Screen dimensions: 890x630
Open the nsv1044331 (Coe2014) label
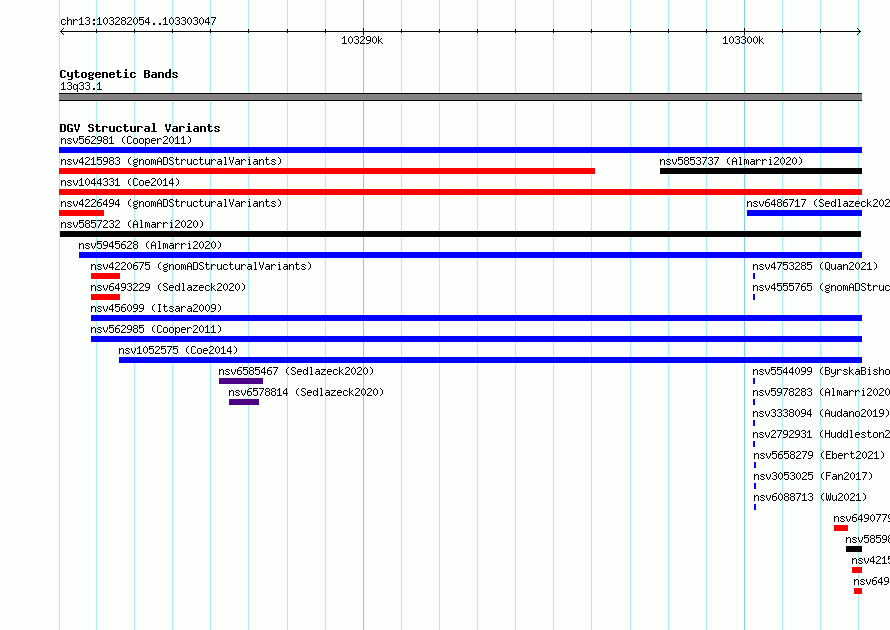(x=120, y=182)
